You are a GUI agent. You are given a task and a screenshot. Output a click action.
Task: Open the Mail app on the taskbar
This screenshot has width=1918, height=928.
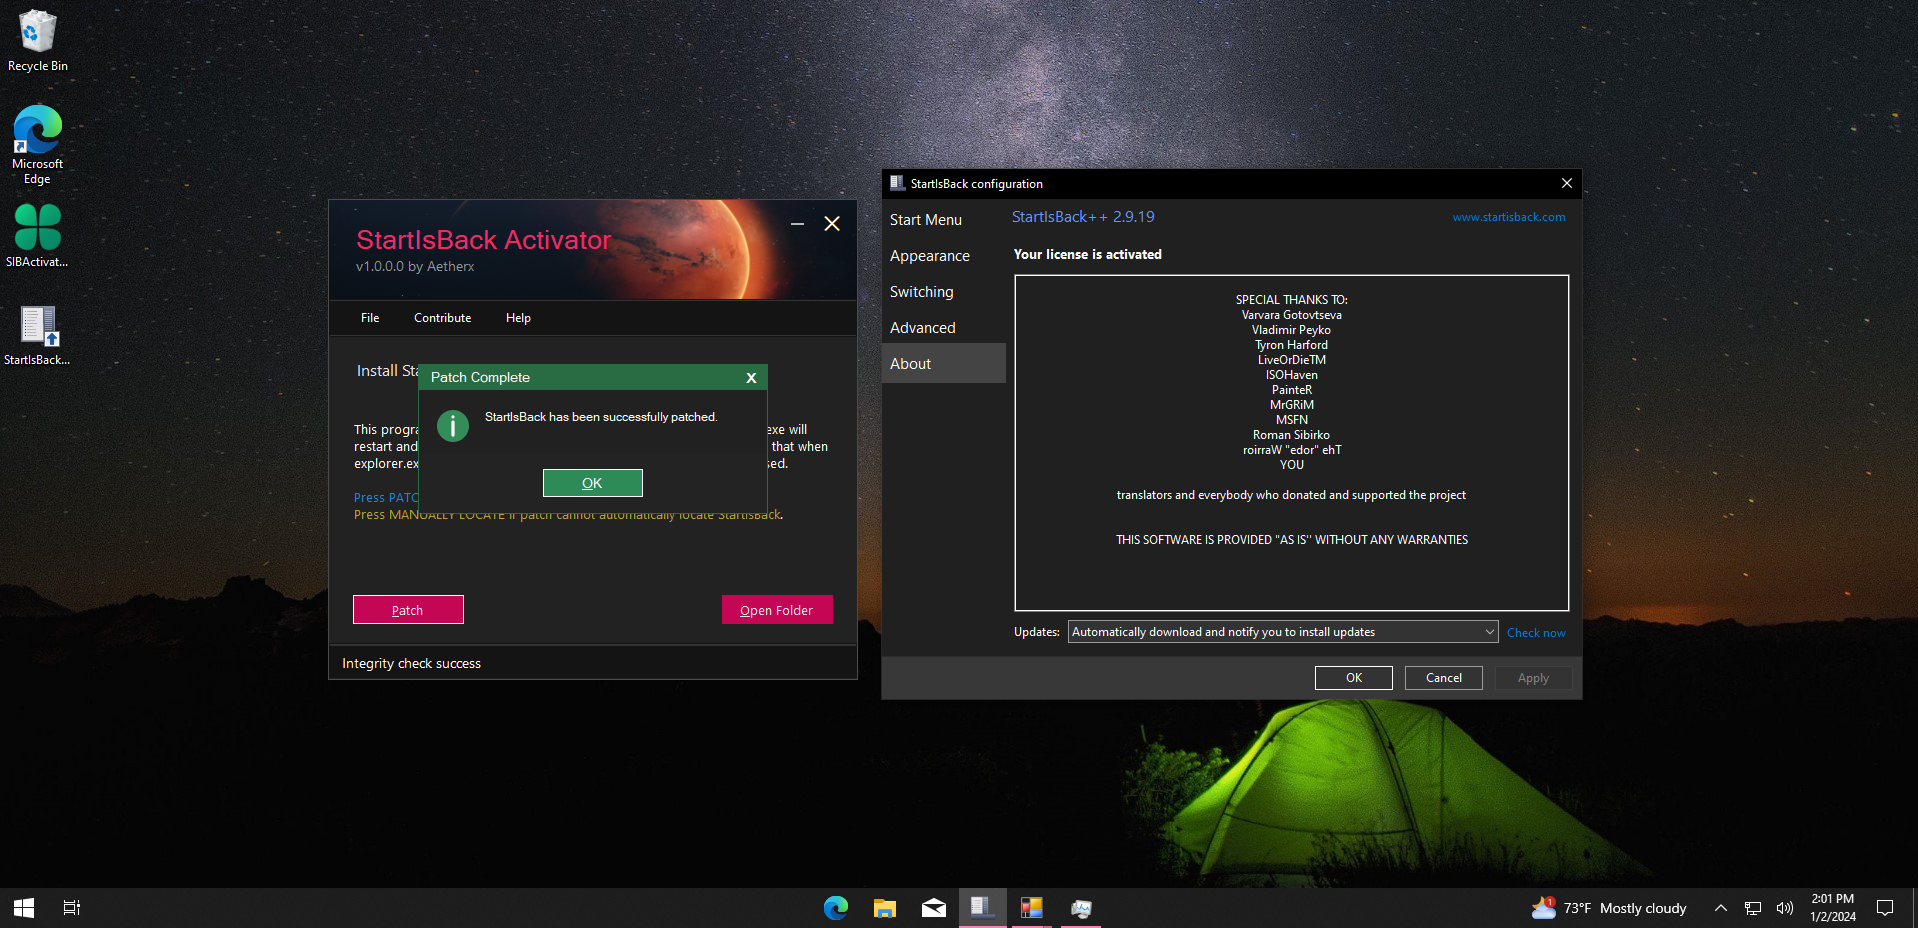[x=934, y=908]
